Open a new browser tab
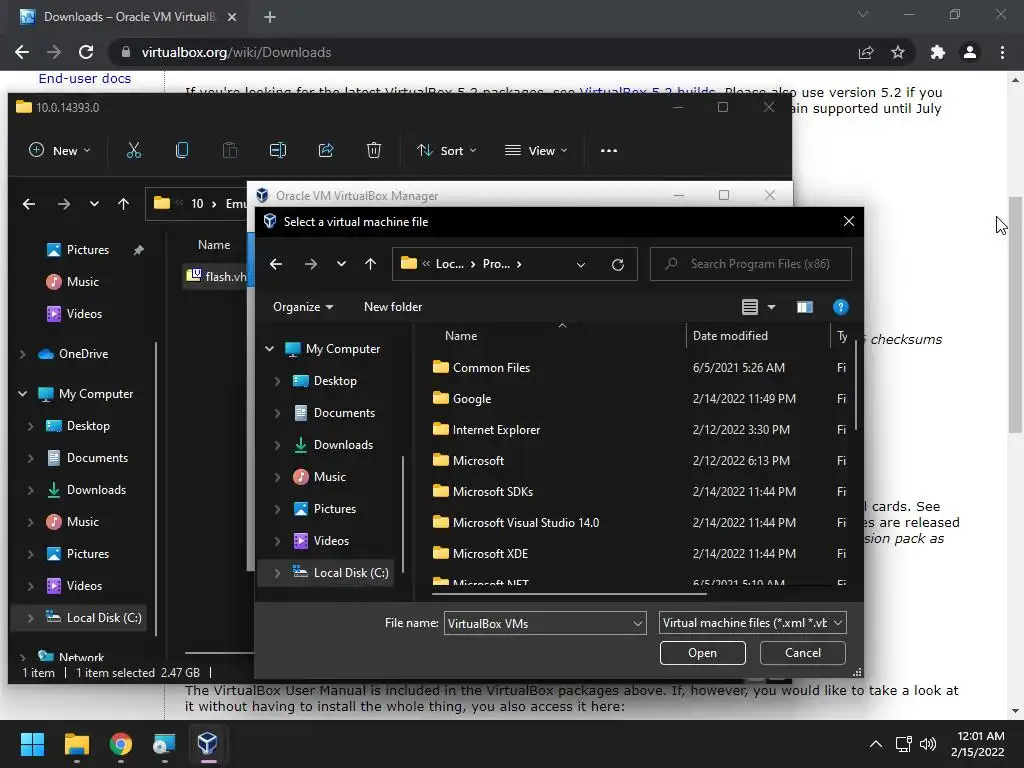The image size is (1024, 768). click(x=270, y=17)
